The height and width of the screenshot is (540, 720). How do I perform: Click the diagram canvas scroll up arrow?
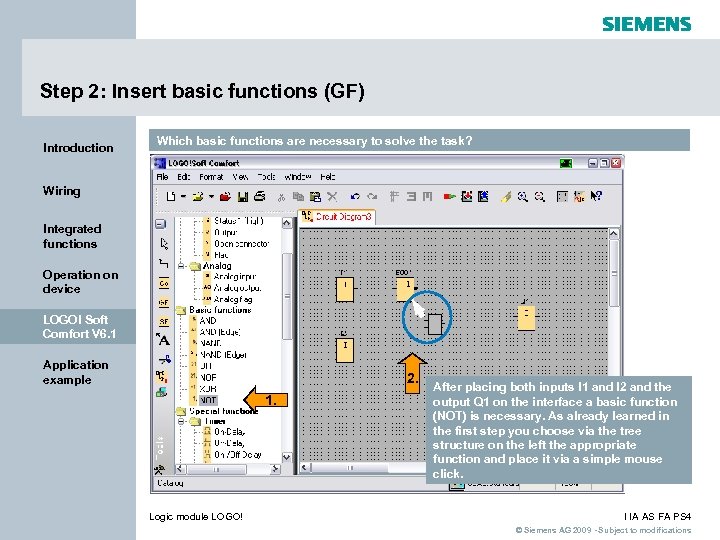coord(613,233)
